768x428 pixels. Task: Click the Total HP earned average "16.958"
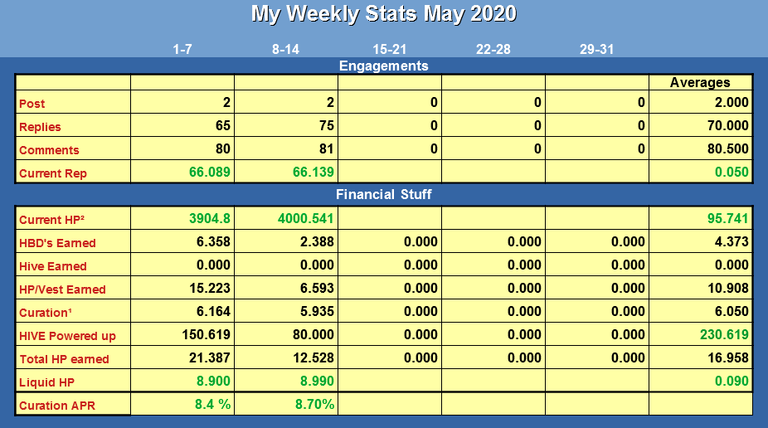point(728,358)
